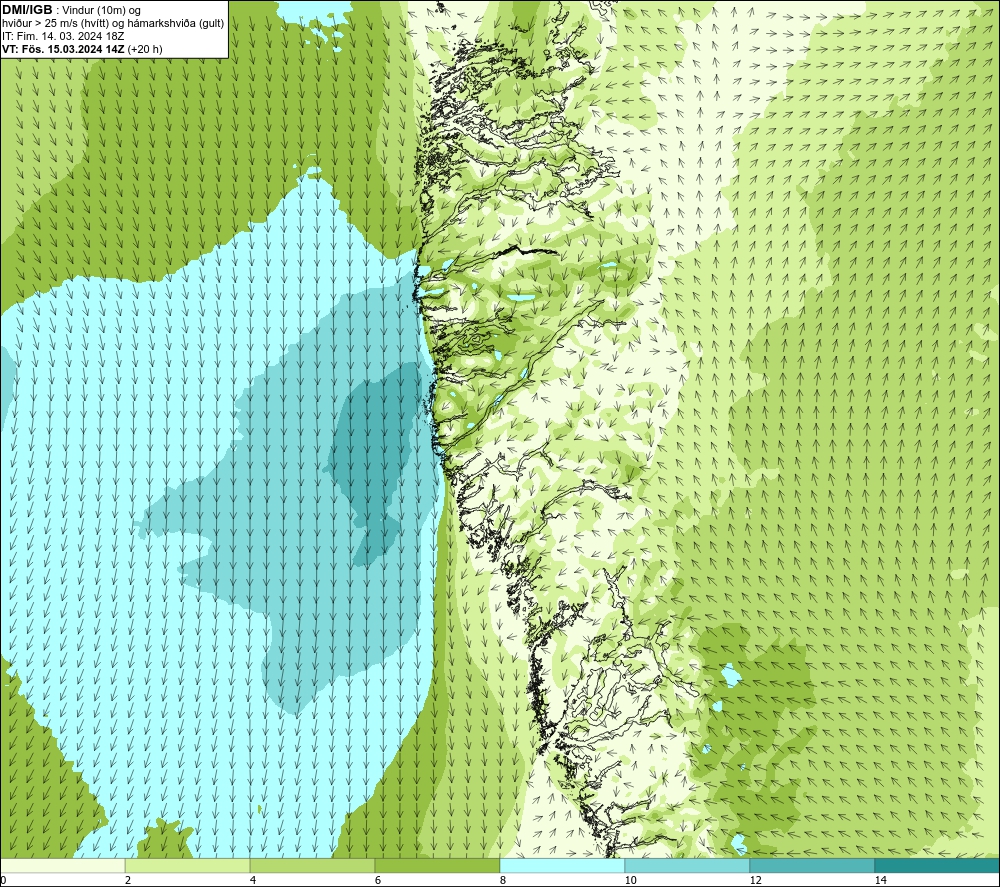Click the 'DMI/IGB' title text
This screenshot has height=887, width=1000.
coord(27,10)
